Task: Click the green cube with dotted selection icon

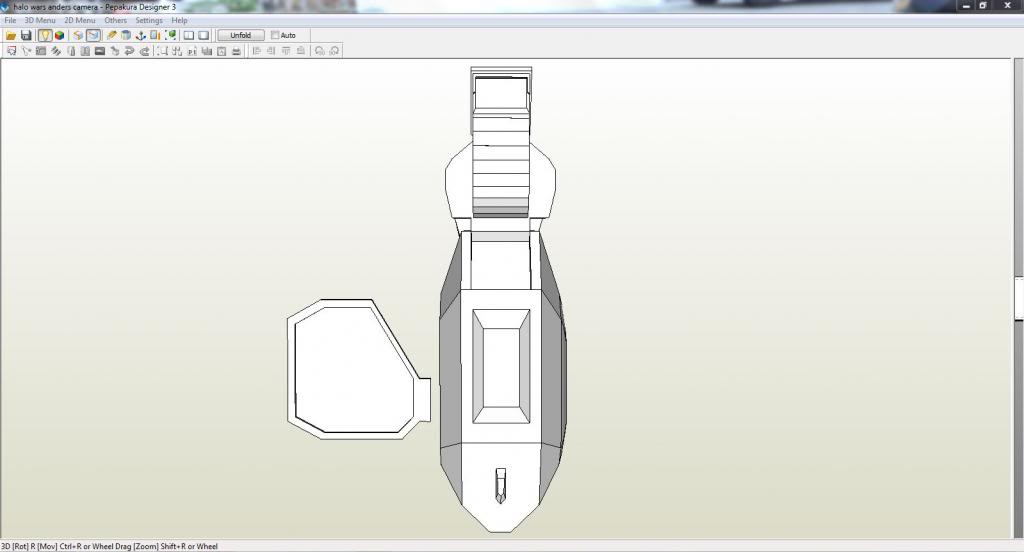Action: coord(170,35)
